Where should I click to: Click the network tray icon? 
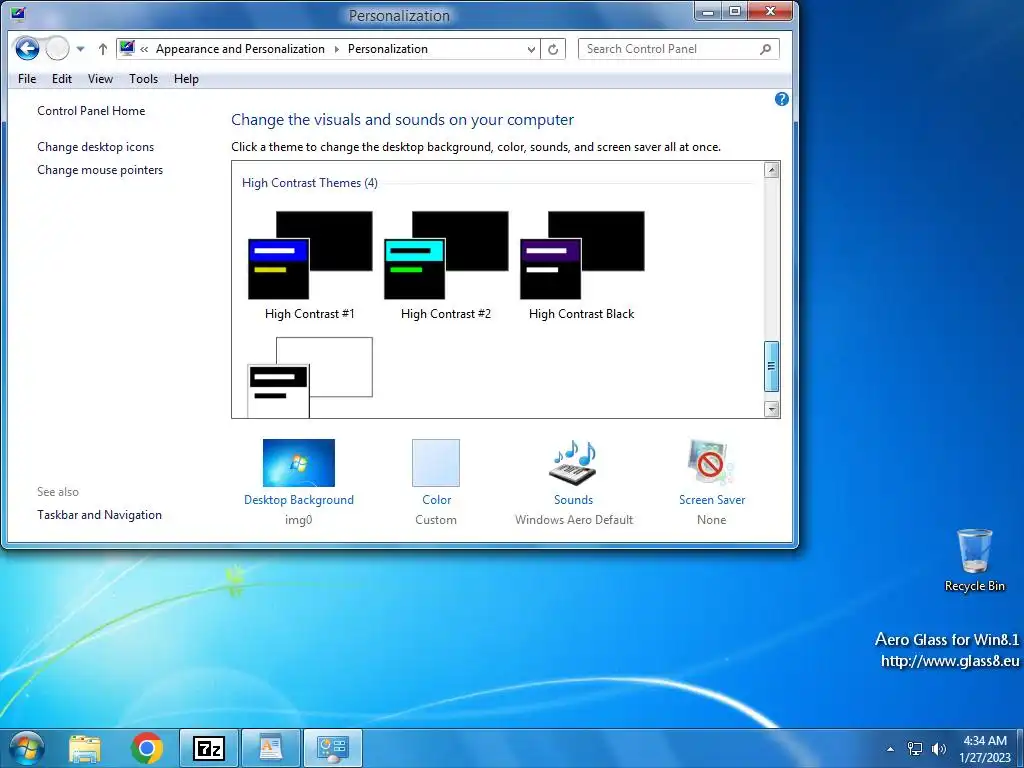(915, 749)
